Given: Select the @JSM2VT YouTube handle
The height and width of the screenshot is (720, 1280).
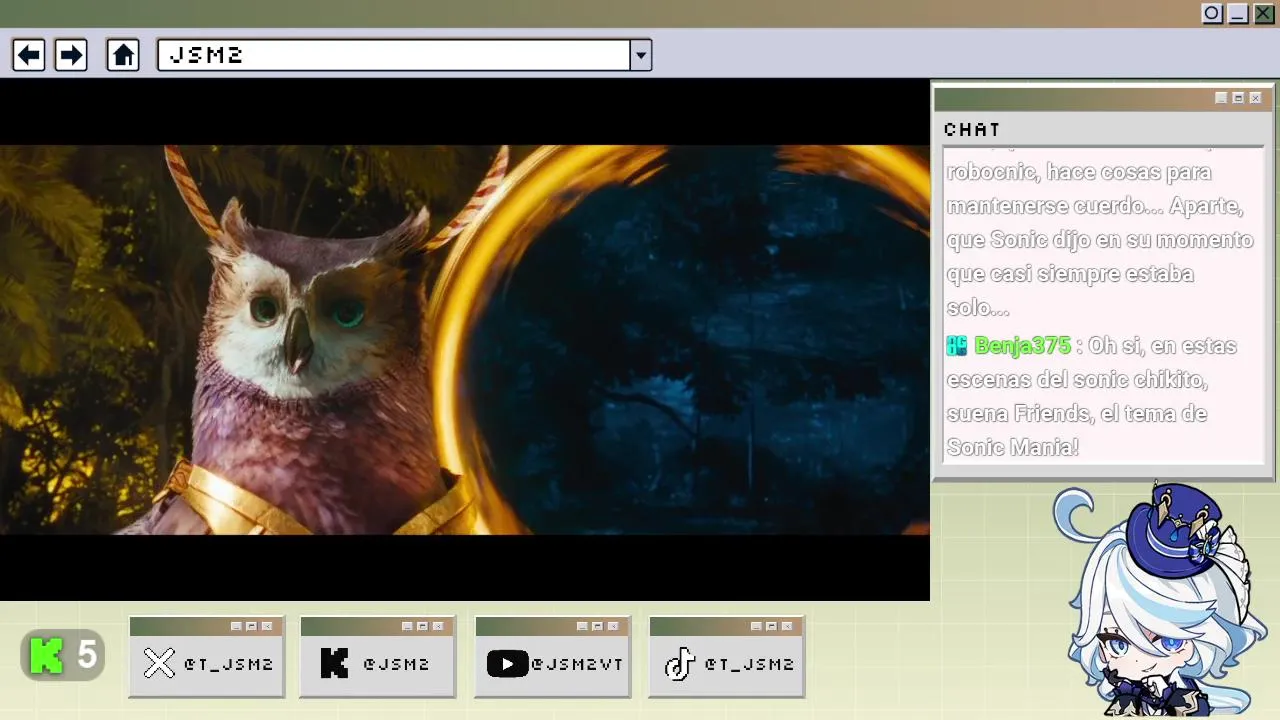Looking at the screenshot, I should [577, 664].
